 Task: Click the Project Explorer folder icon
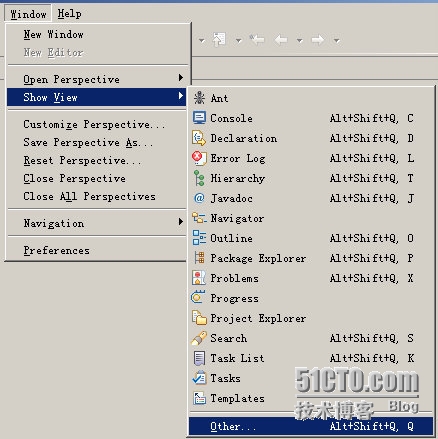coord(199,318)
